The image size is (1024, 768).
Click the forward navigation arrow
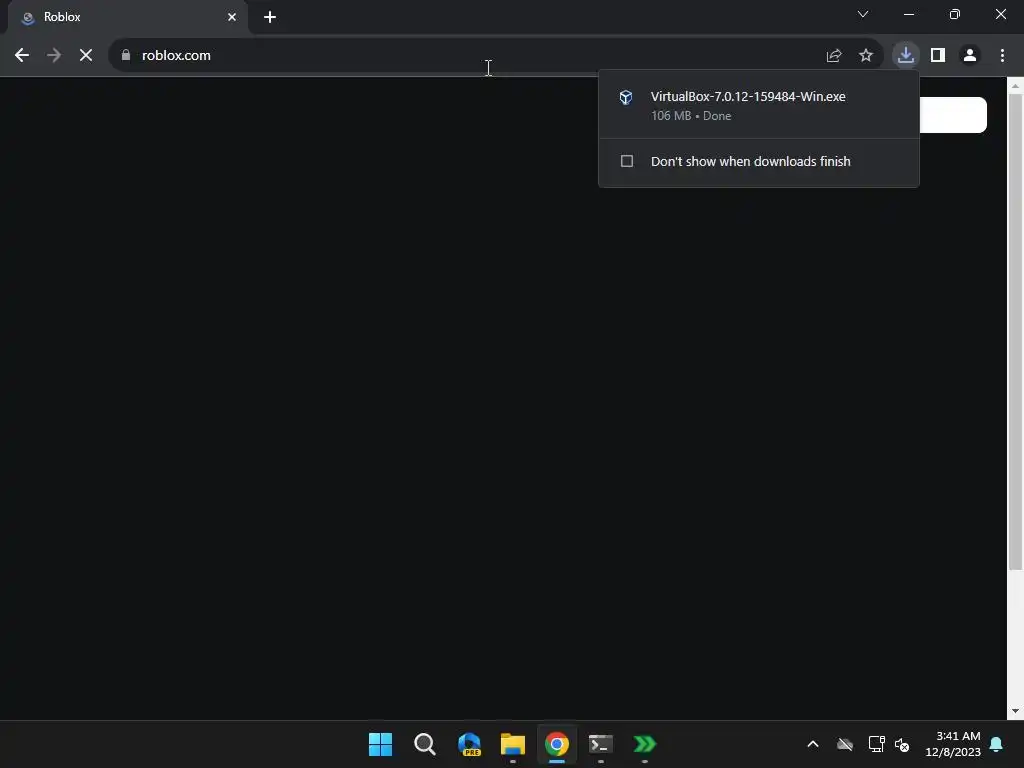tap(54, 56)
